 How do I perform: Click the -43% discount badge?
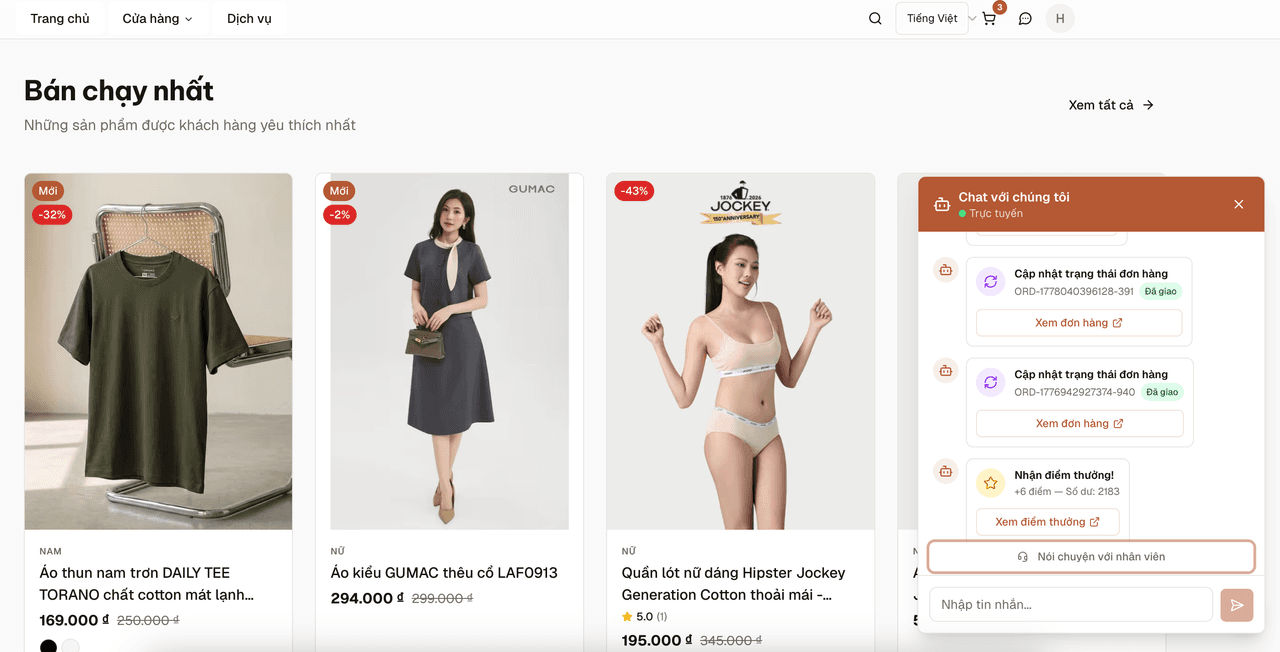pos(634,191)
